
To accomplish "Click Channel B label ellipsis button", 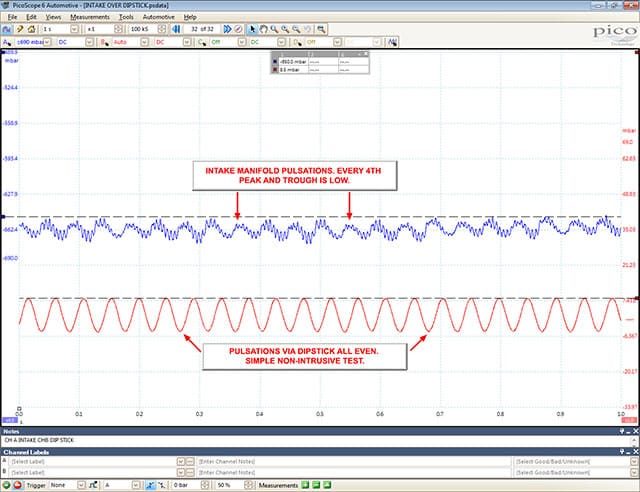I will tap(190, 472).
